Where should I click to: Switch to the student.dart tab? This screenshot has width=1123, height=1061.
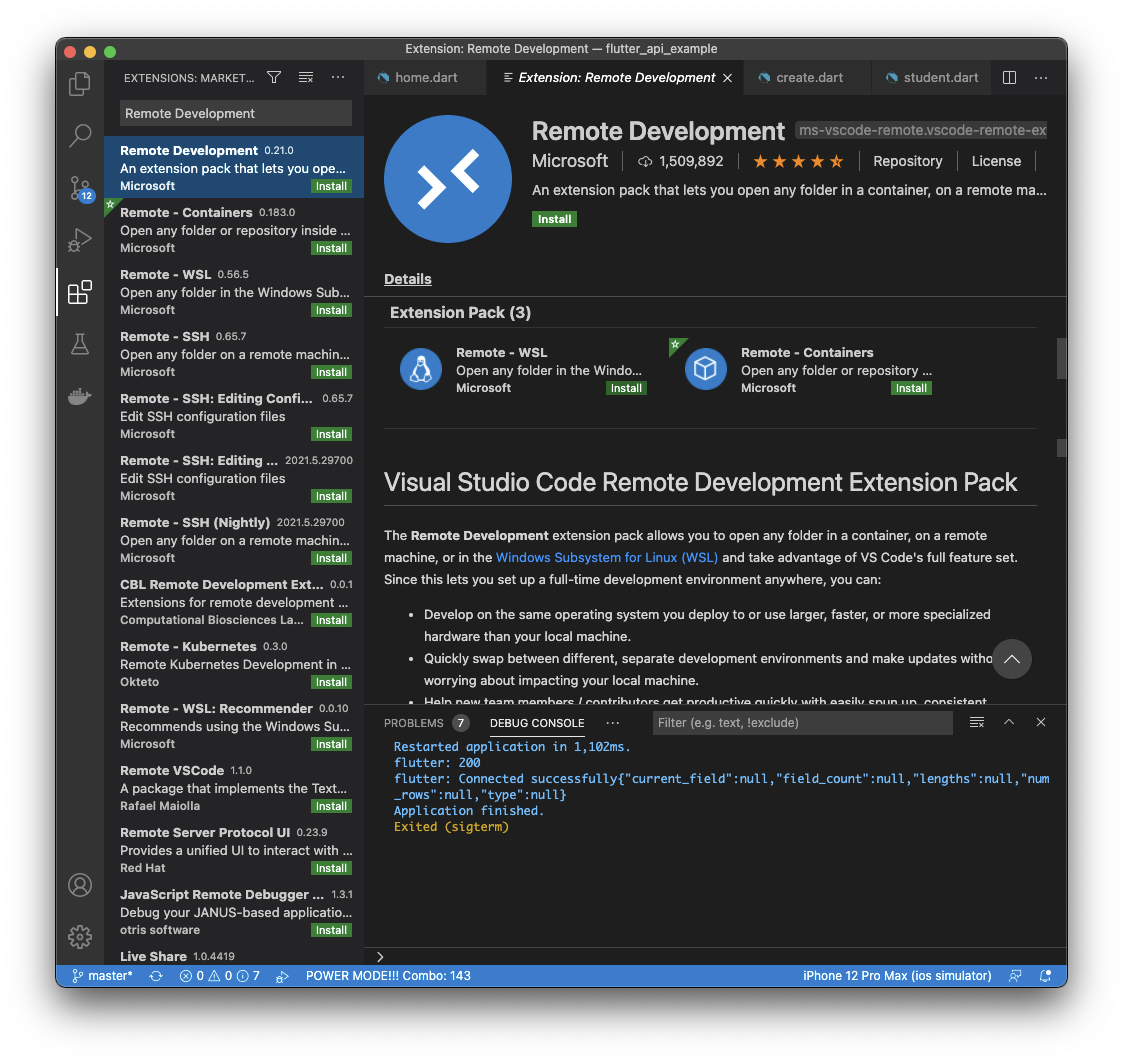pos(932,77)
